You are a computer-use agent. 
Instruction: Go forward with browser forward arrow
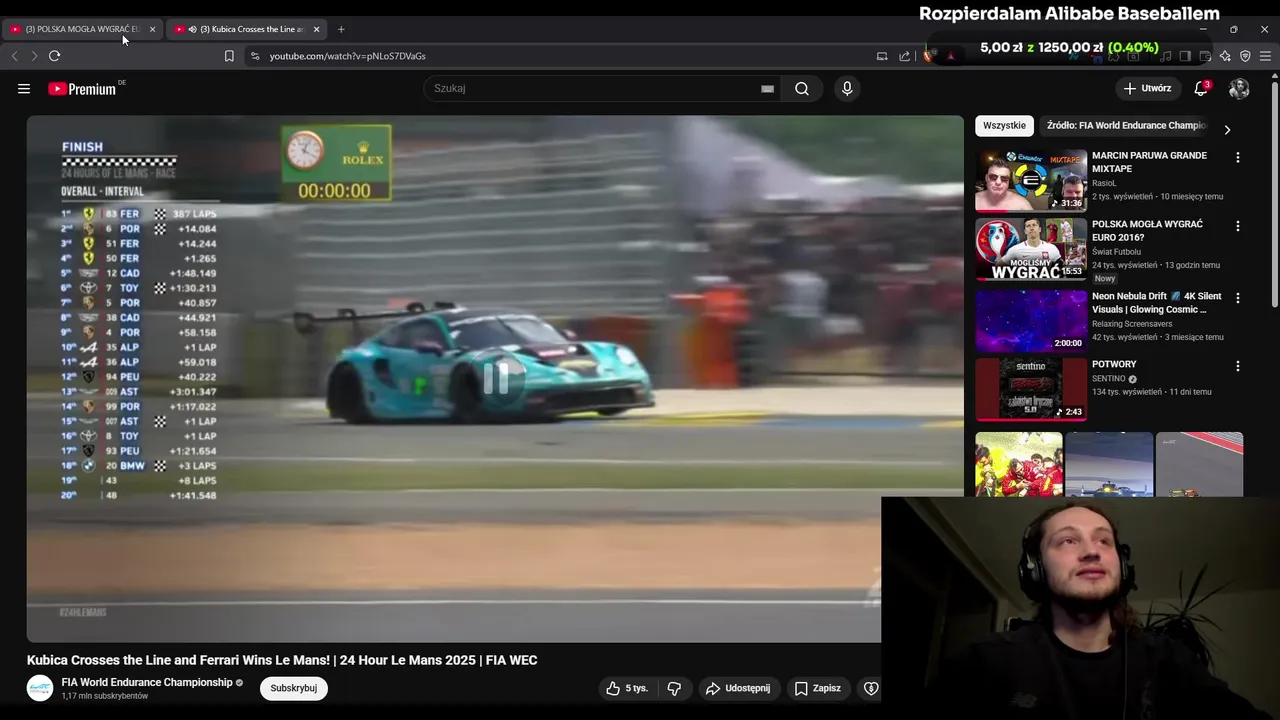[x=33, y=56]
